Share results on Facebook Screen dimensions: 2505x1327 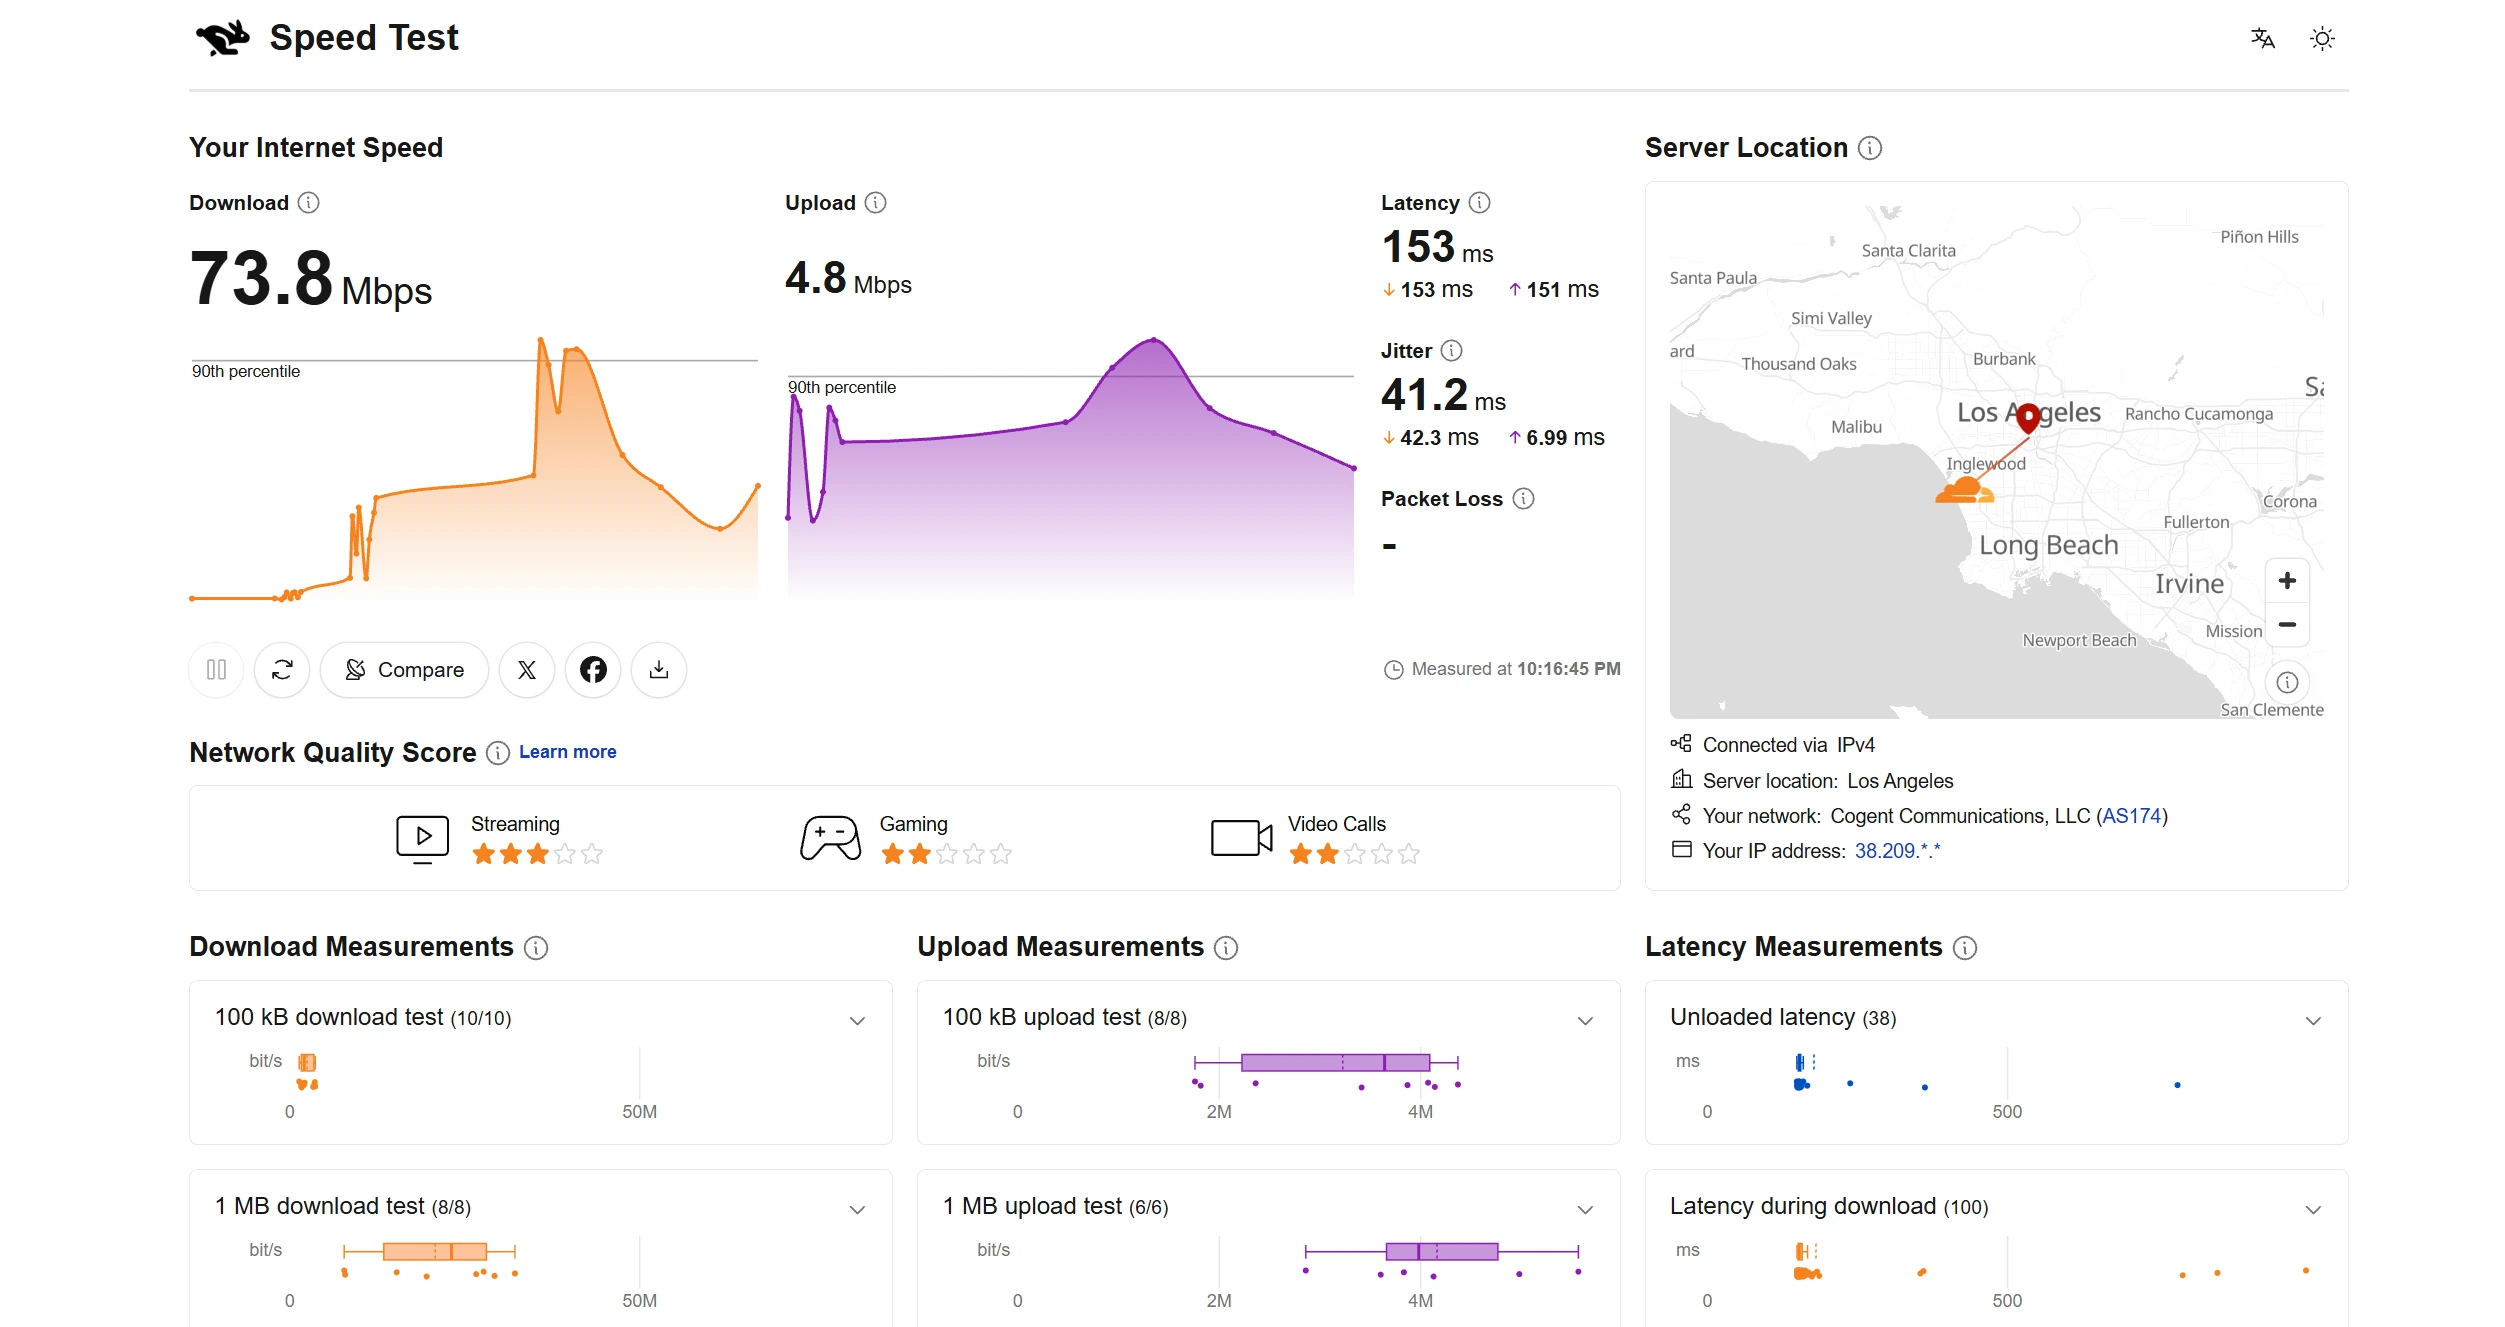(593, 669)
